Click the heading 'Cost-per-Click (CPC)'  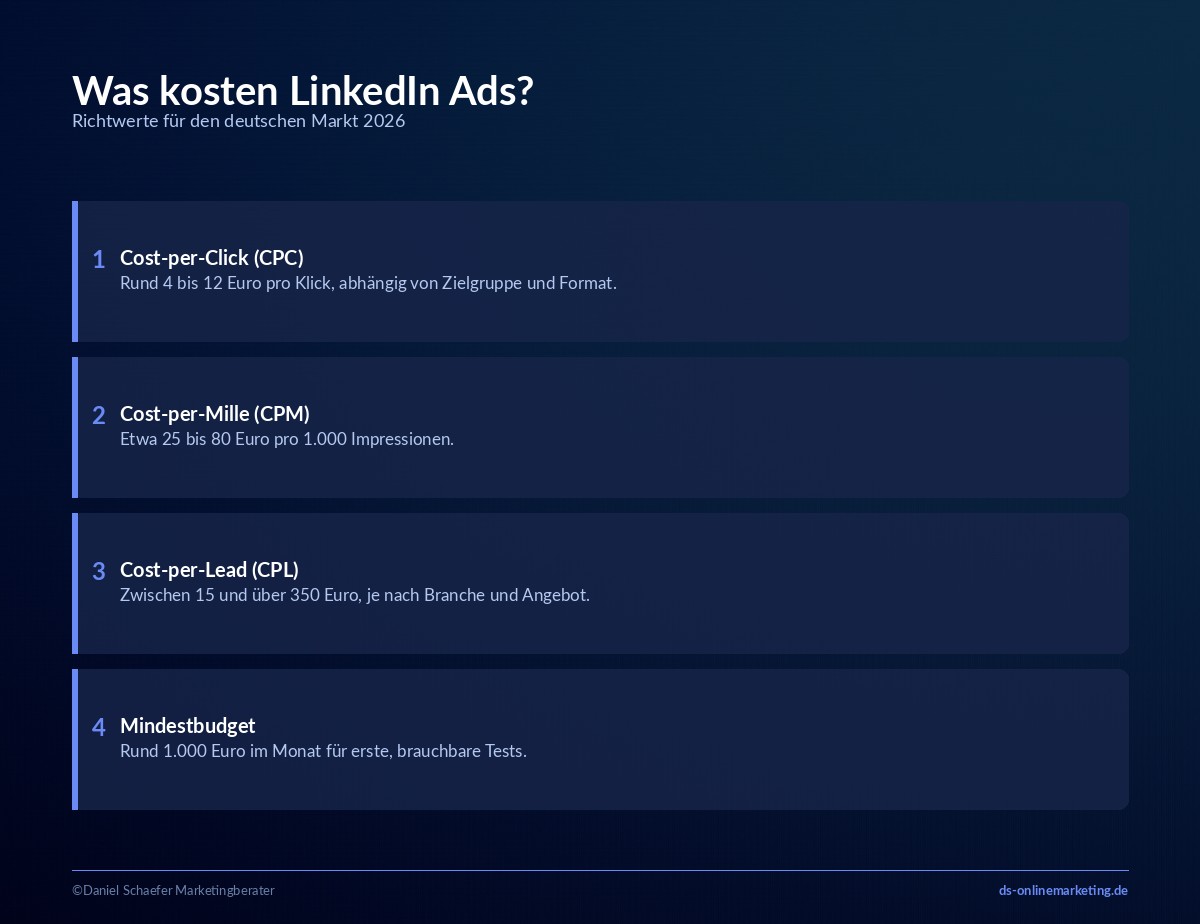(212, 258)
